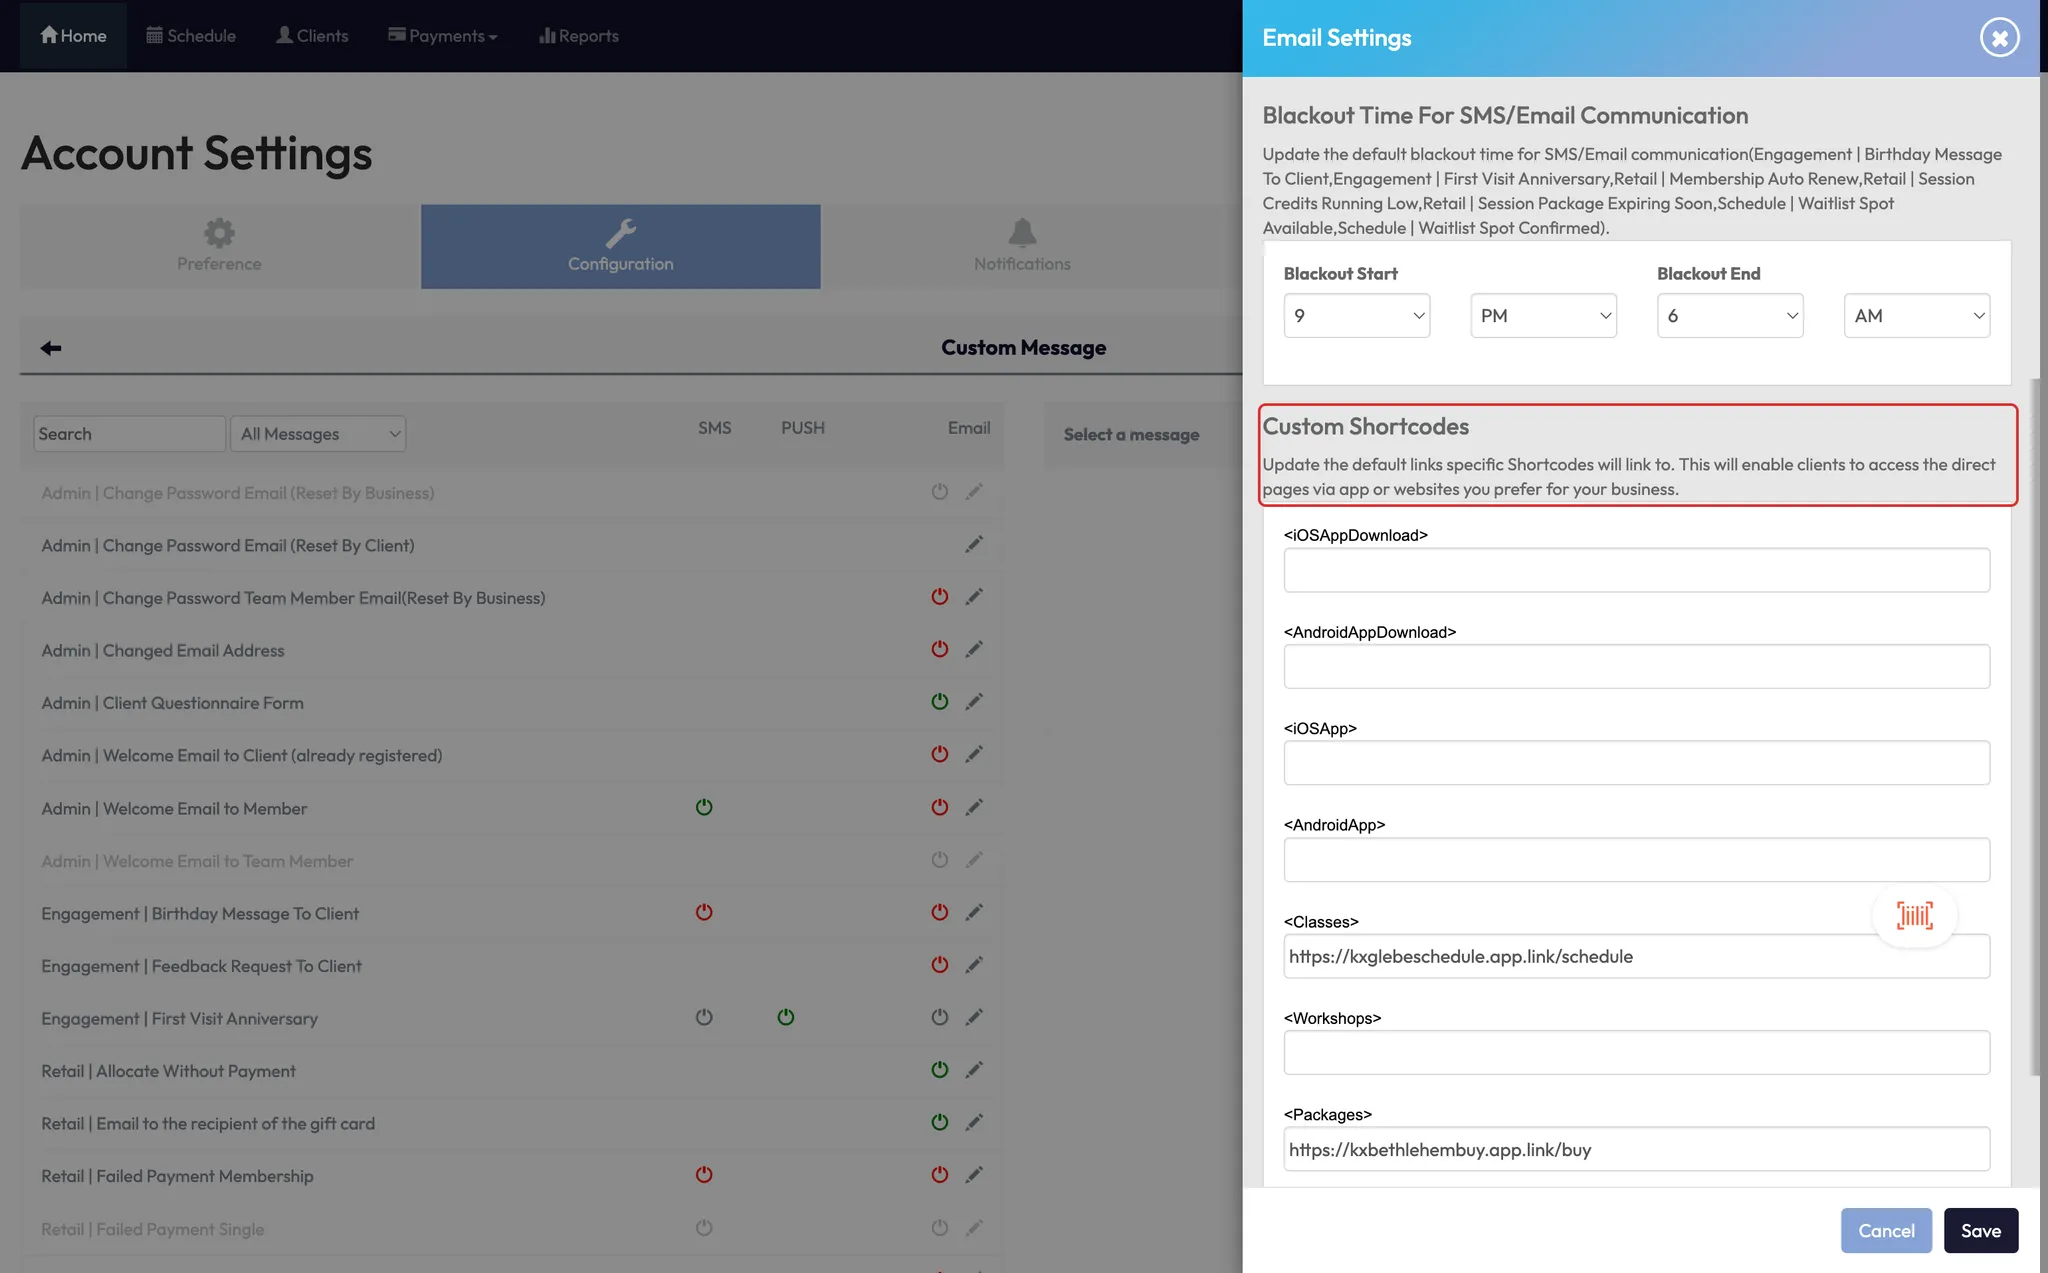This screenshot has width=2048, height=1273.
Task: Click the Email Settings panel scrollbar
Action: click(2034, 726)
